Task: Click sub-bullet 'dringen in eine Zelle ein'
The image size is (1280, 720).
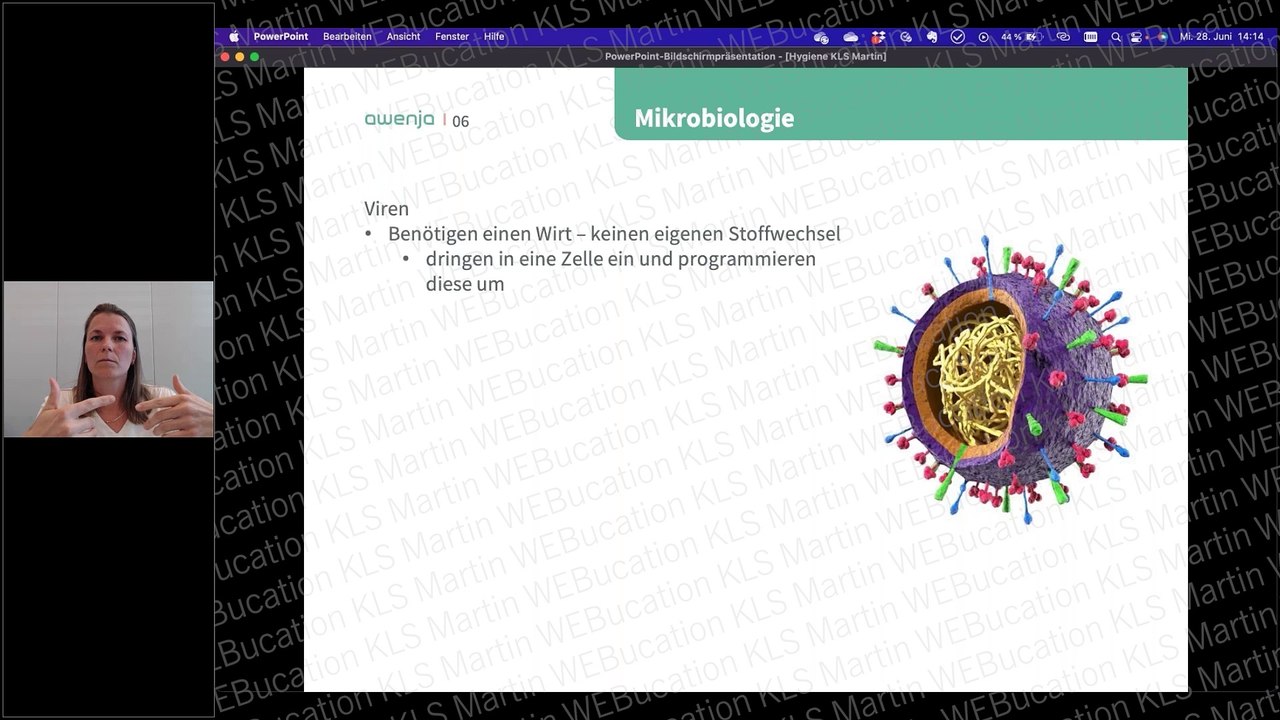Action: (x=621, y=271)
